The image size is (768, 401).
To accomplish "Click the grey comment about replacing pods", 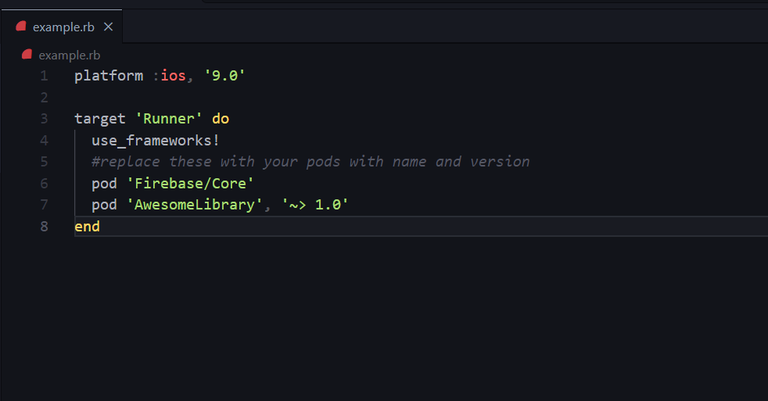I will 310,161.
